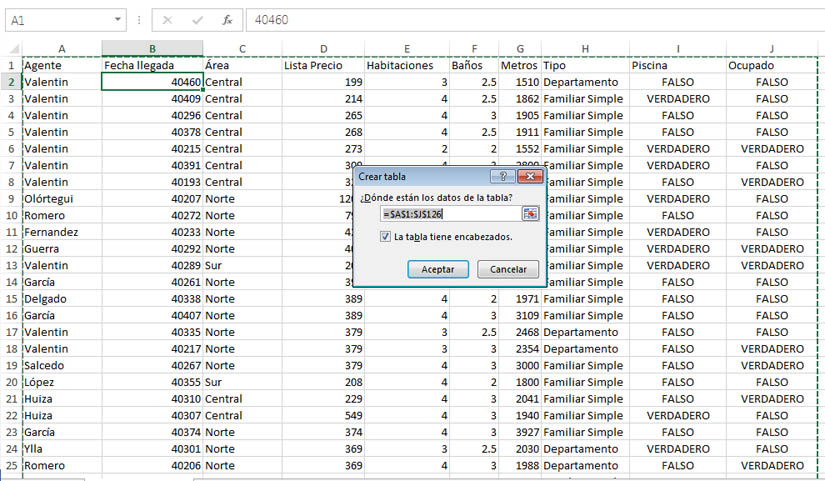
Task: Click the Name Box showing A1
Action: [x=55, y=20]
